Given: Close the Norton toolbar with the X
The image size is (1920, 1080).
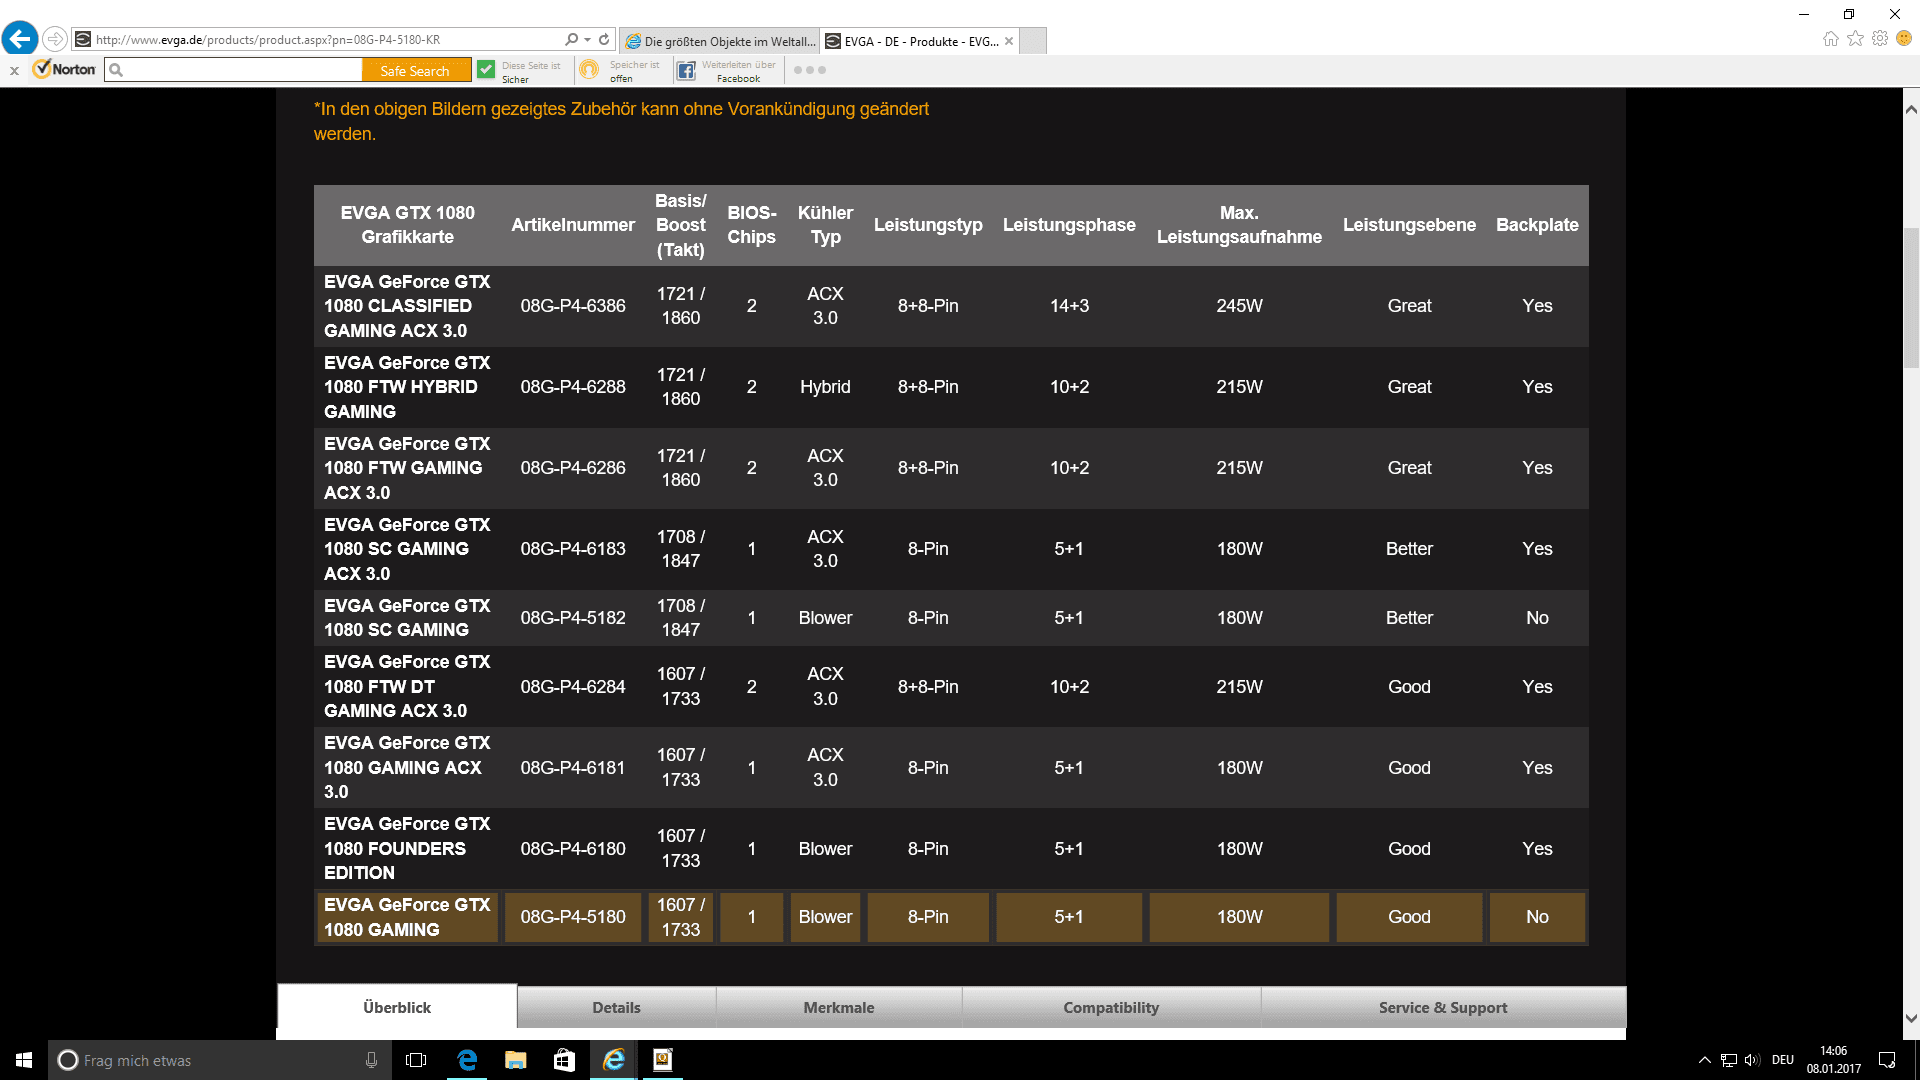Looking at the screenshot, I should [14, 70].
